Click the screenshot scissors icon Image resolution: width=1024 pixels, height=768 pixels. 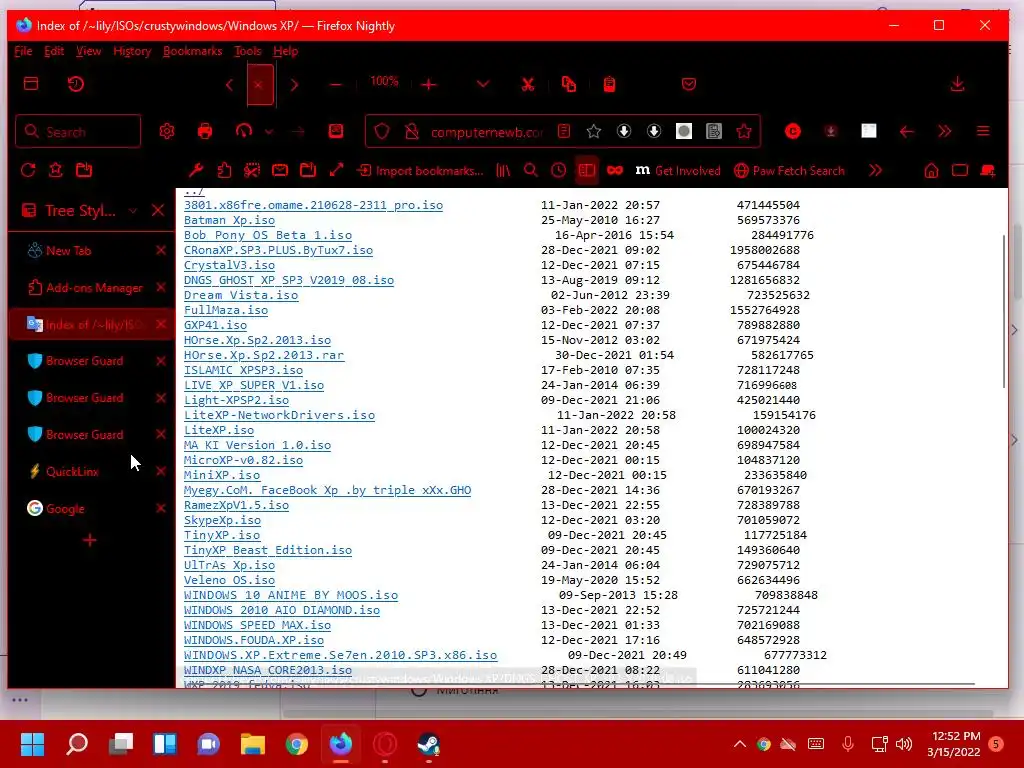pos(251,170)
